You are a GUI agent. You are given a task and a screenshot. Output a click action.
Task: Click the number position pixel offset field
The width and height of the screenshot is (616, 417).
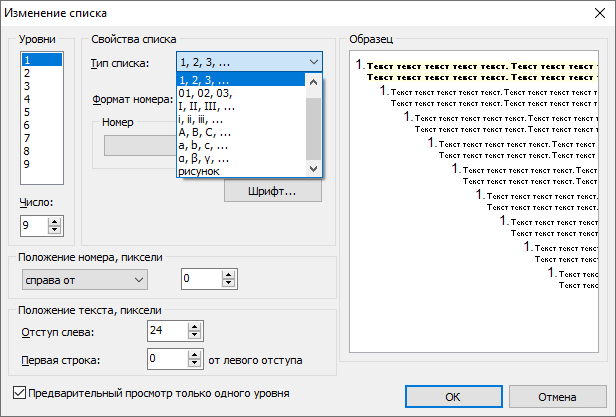200,277
